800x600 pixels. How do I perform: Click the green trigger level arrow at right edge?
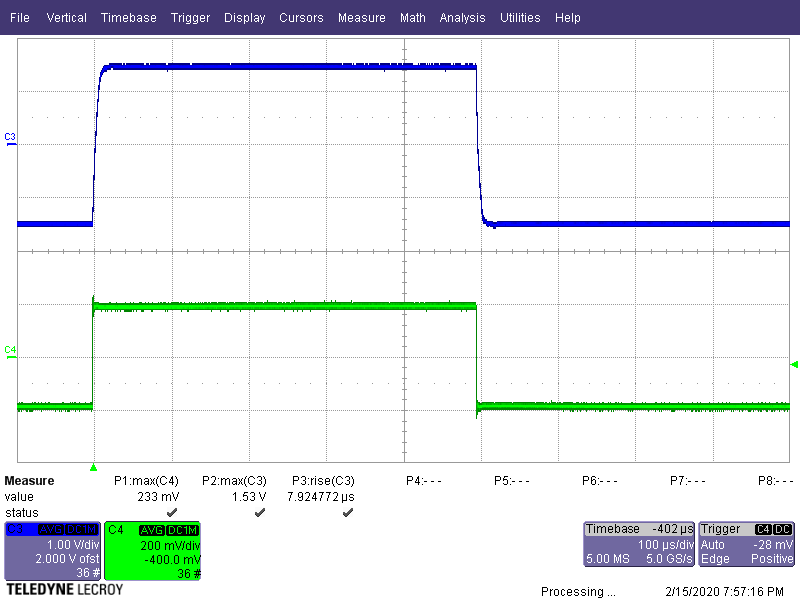pyautogui.click(x=794, y=364)
